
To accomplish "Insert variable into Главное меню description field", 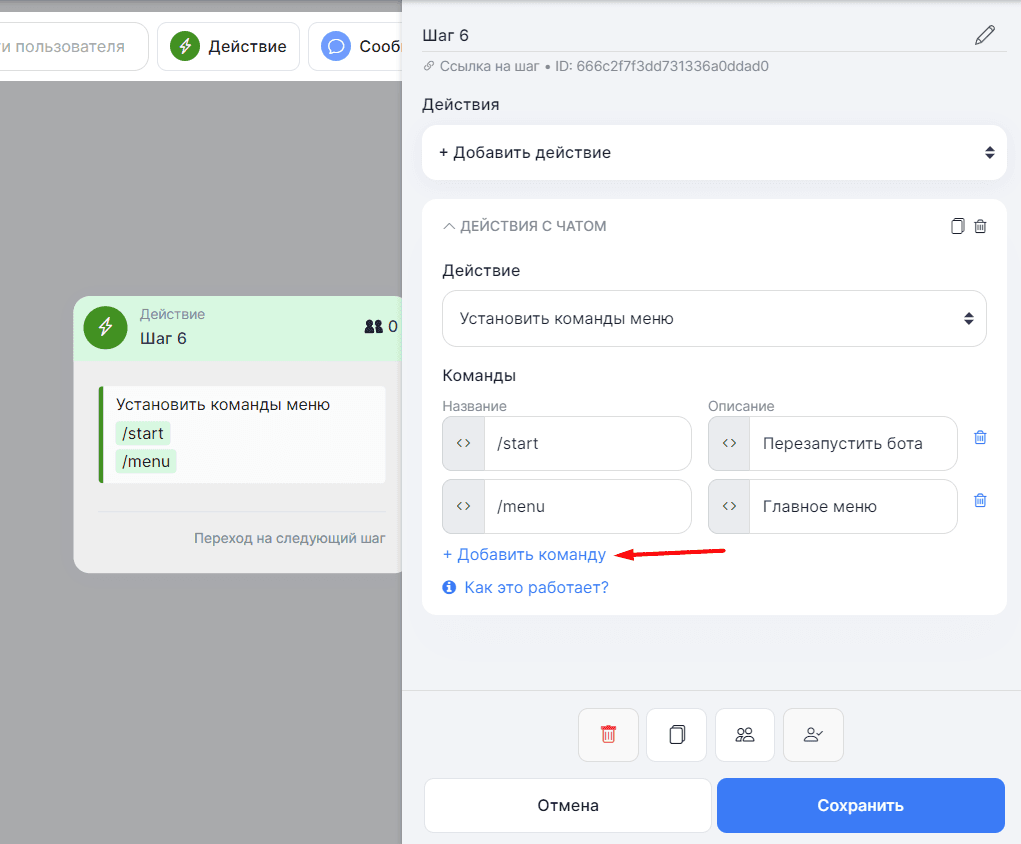I will 729,506.
